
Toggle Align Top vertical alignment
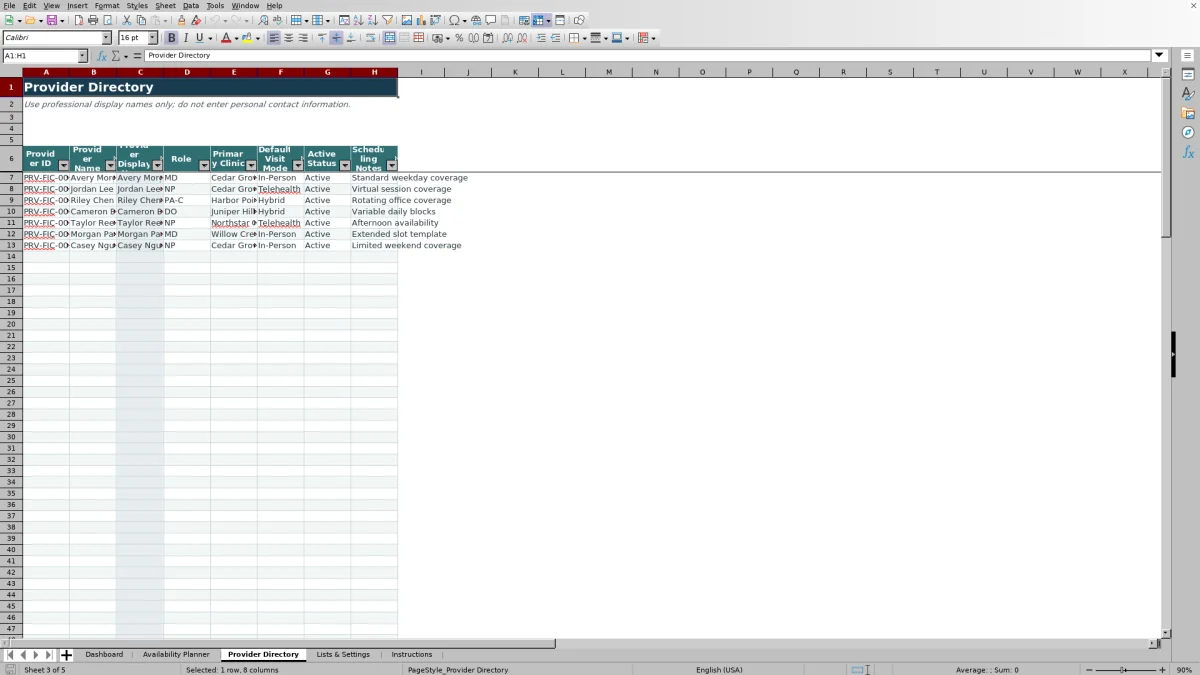[x=322, y=38]
